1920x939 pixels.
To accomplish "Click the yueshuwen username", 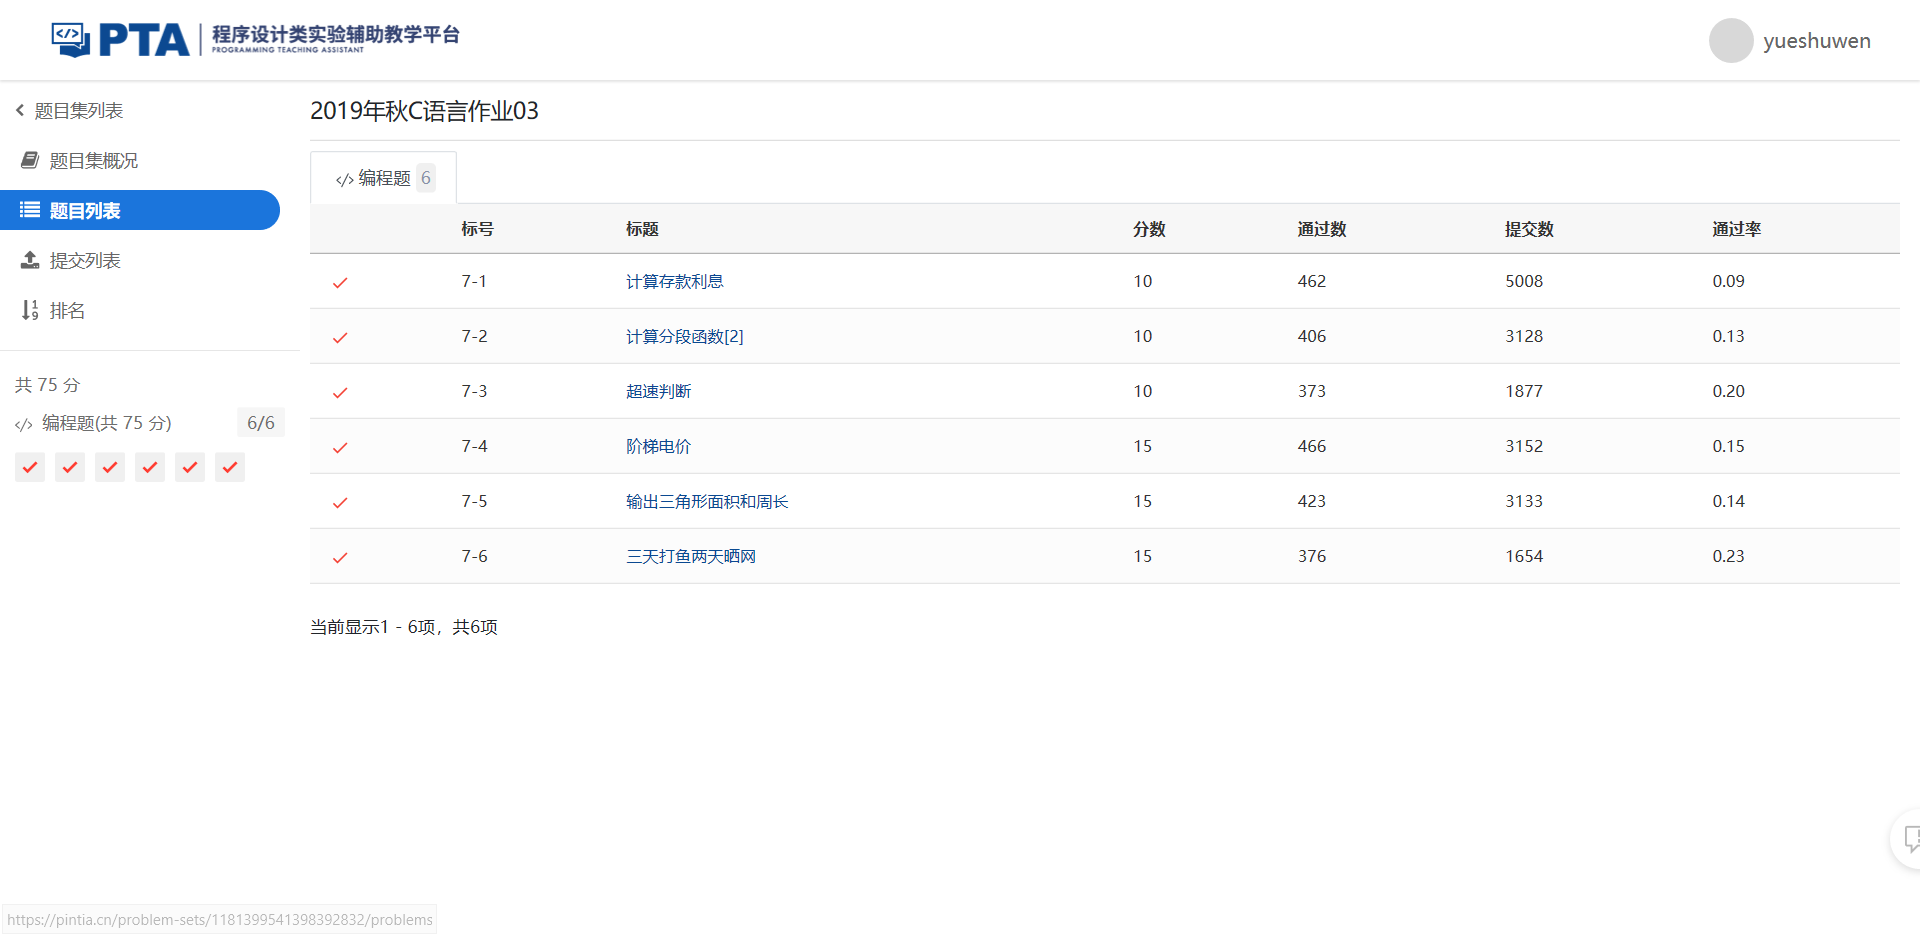I will (x=1817, y=41).
